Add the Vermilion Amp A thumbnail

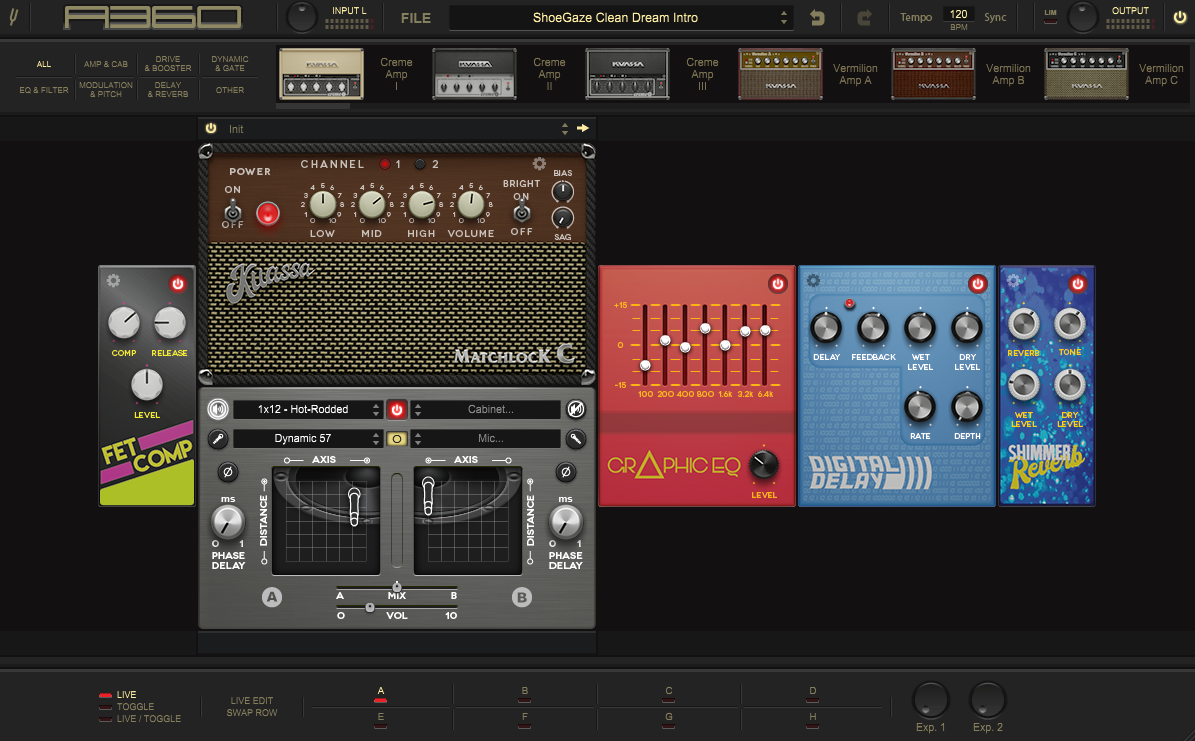click(x=780, y=74)
